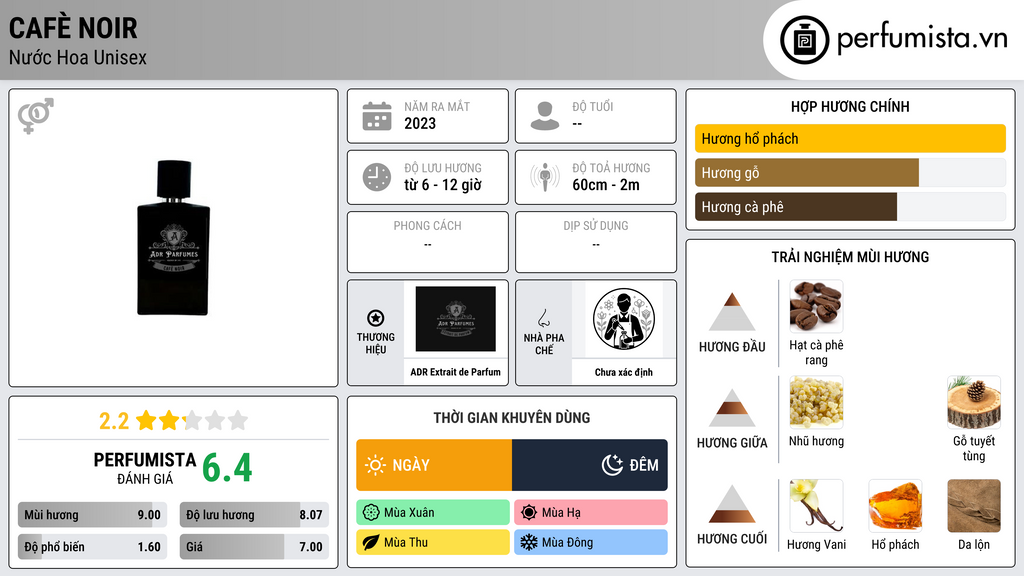
Task: Click the sun icon for Mùa Hạ
Action: (x=529, y=513)
